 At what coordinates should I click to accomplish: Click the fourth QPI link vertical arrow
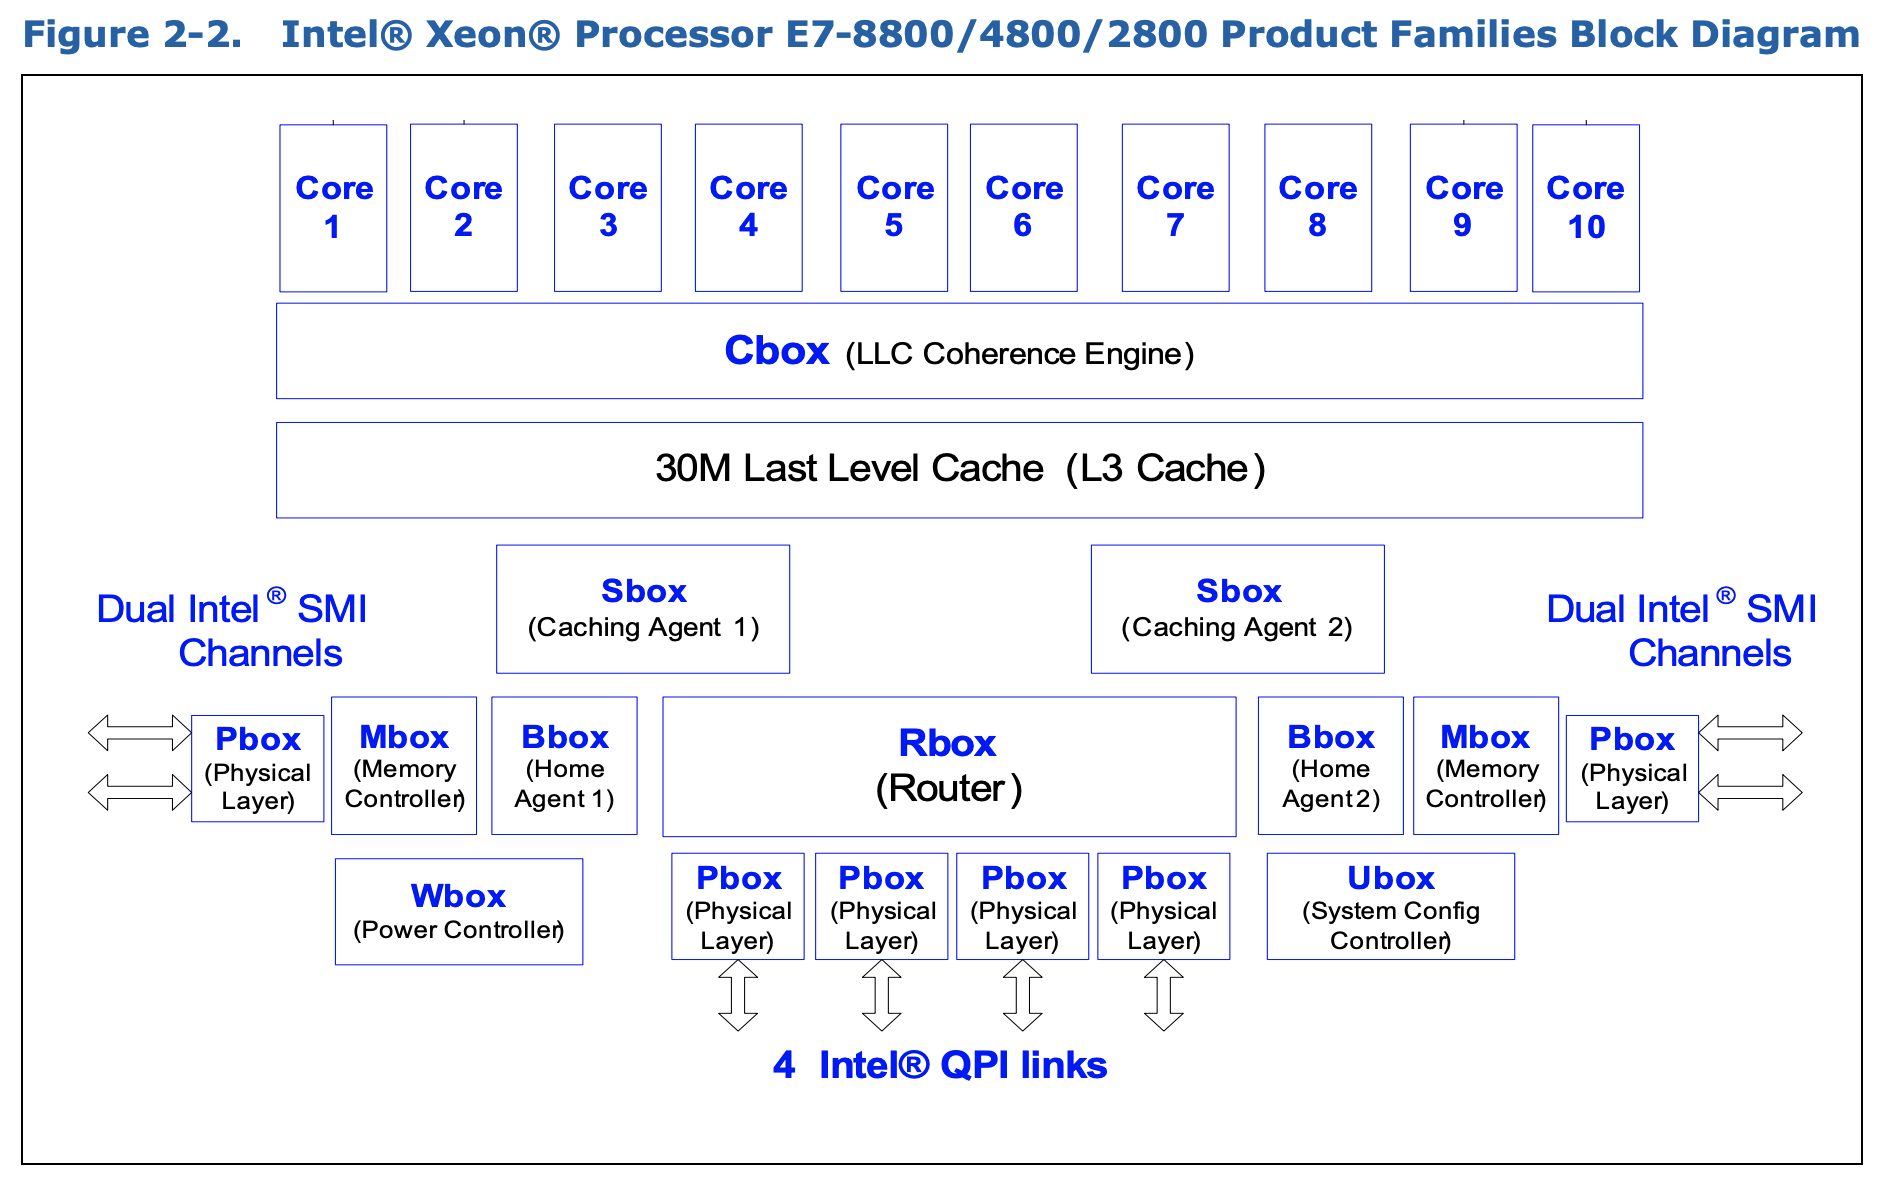(1164, 995)
